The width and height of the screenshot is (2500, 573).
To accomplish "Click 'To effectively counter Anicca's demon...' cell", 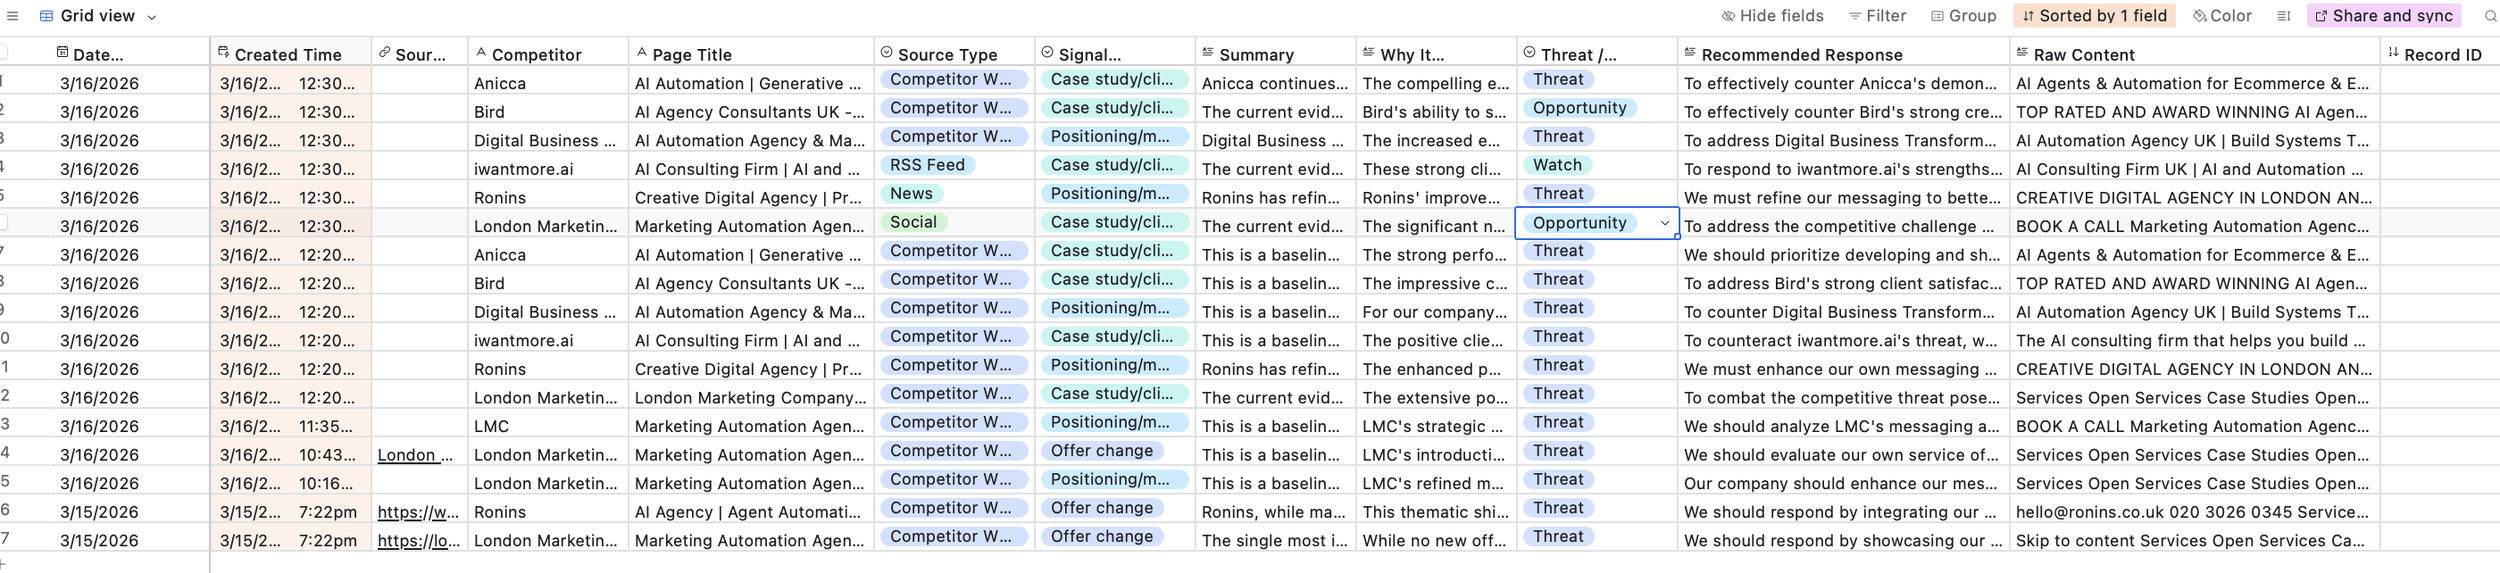I will [1843, 84].
